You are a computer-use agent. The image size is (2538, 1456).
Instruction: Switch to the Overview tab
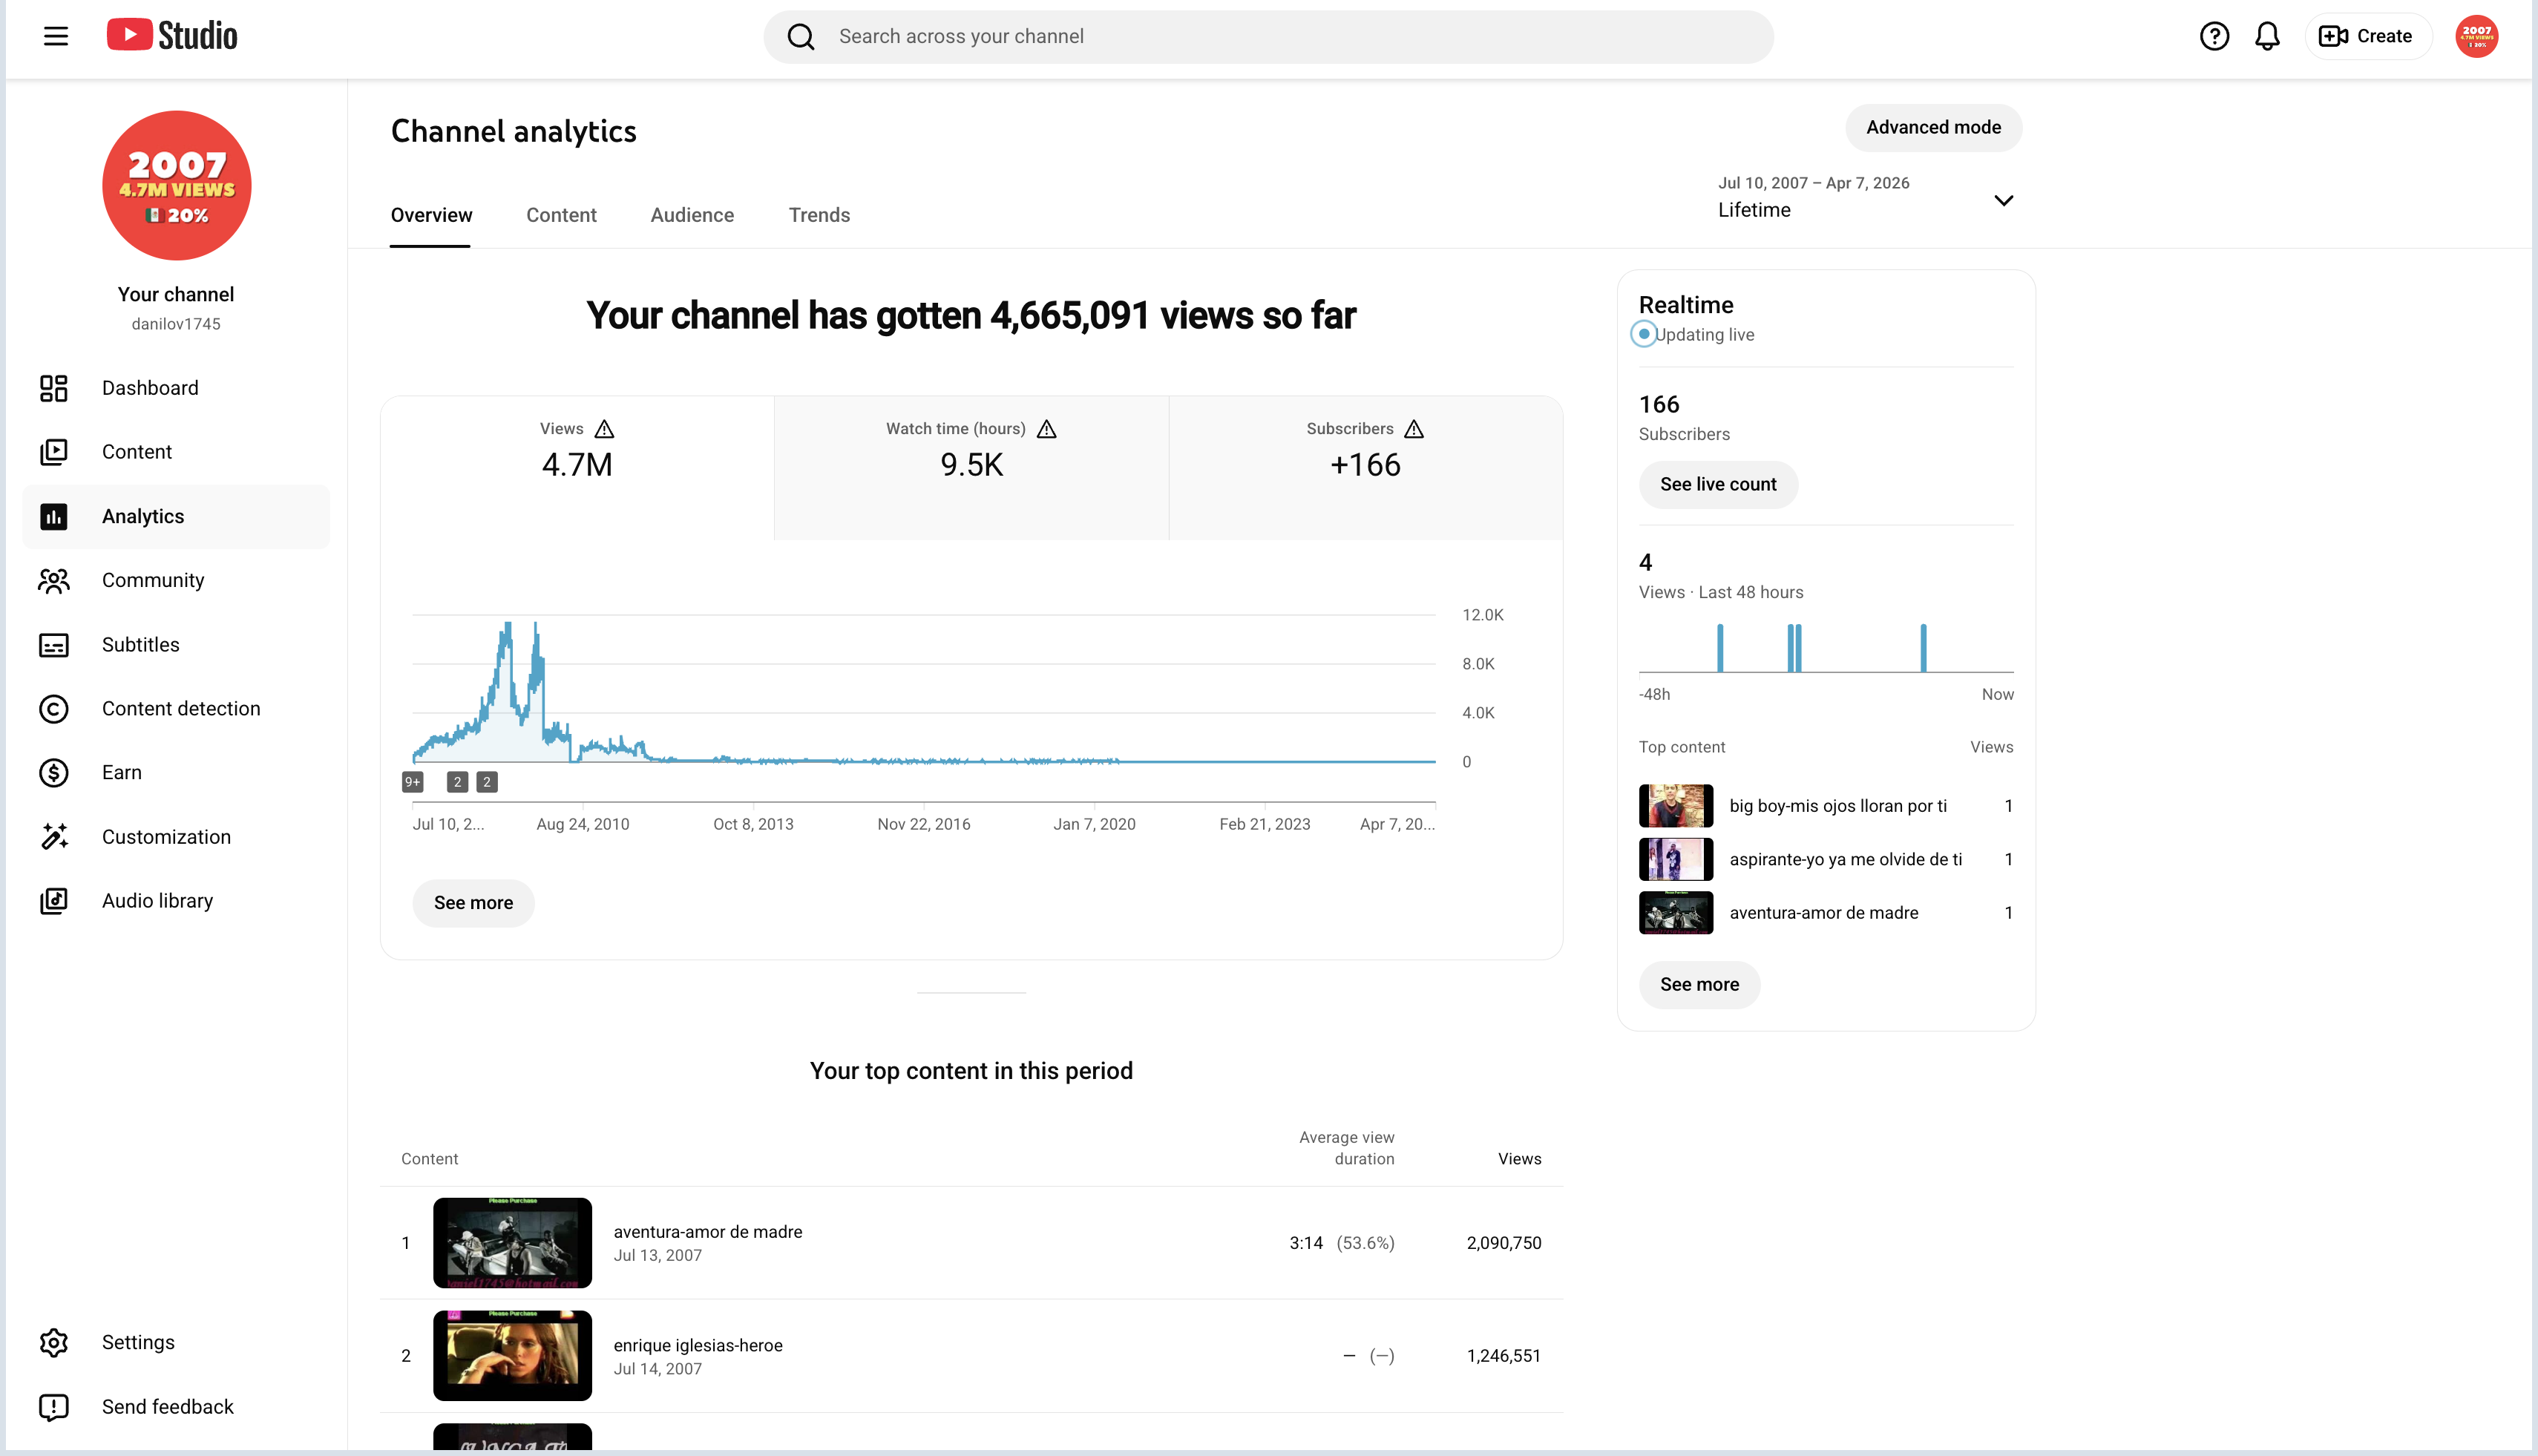pyautogui.click(x=431, y=215)
